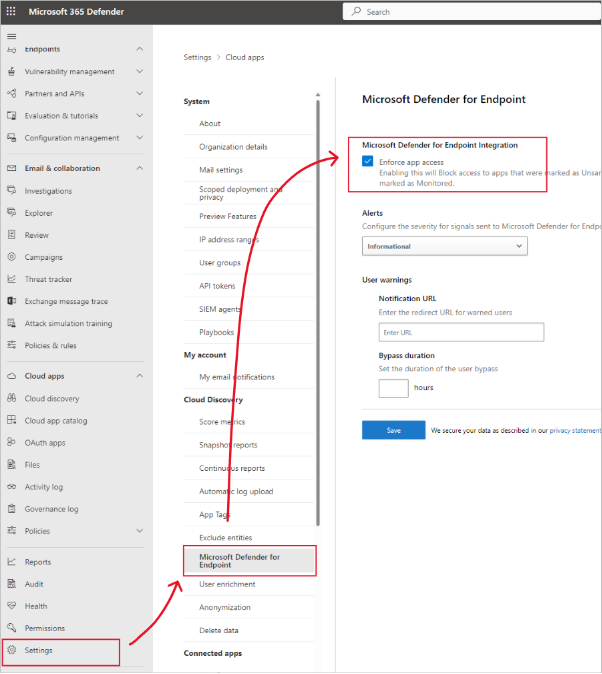Screen dimensions: 602x674
Task: Click the hamburger navigation menu icon
Action: [x=12, y=36]
